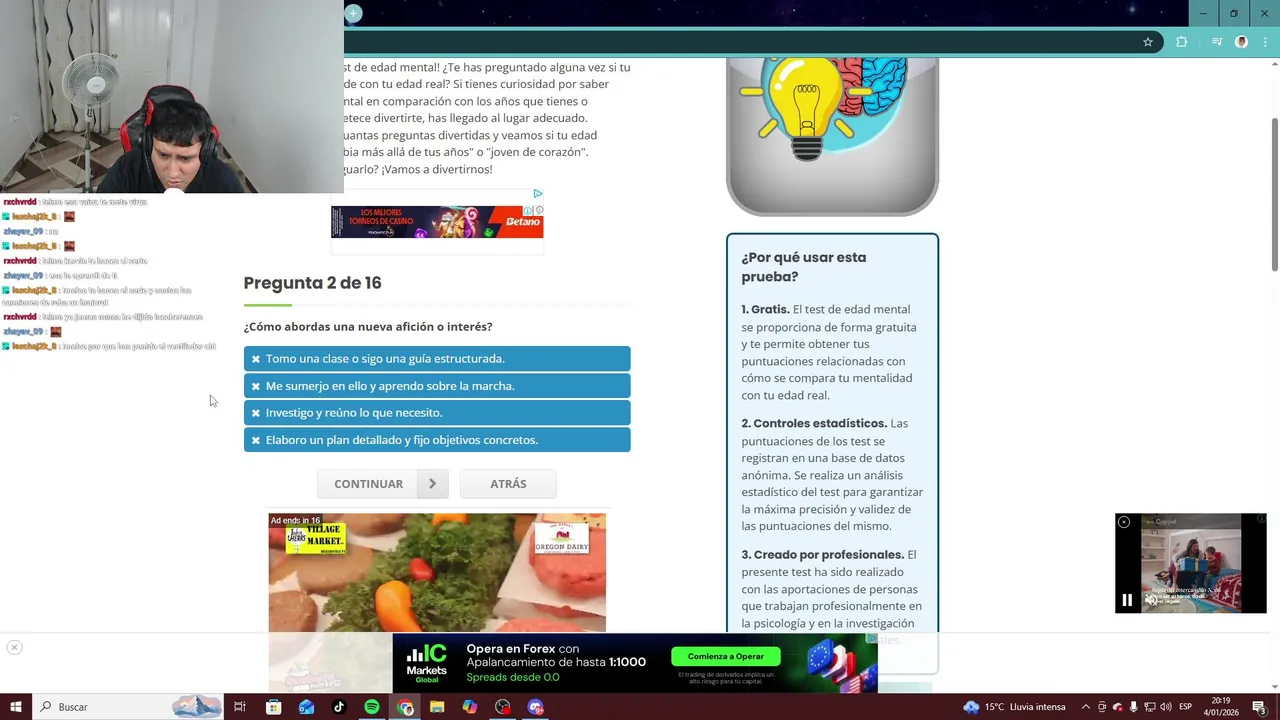The image size is (1280, 720).
Task: Open the purple app icon on the taskbar
Action: (536, 707)
